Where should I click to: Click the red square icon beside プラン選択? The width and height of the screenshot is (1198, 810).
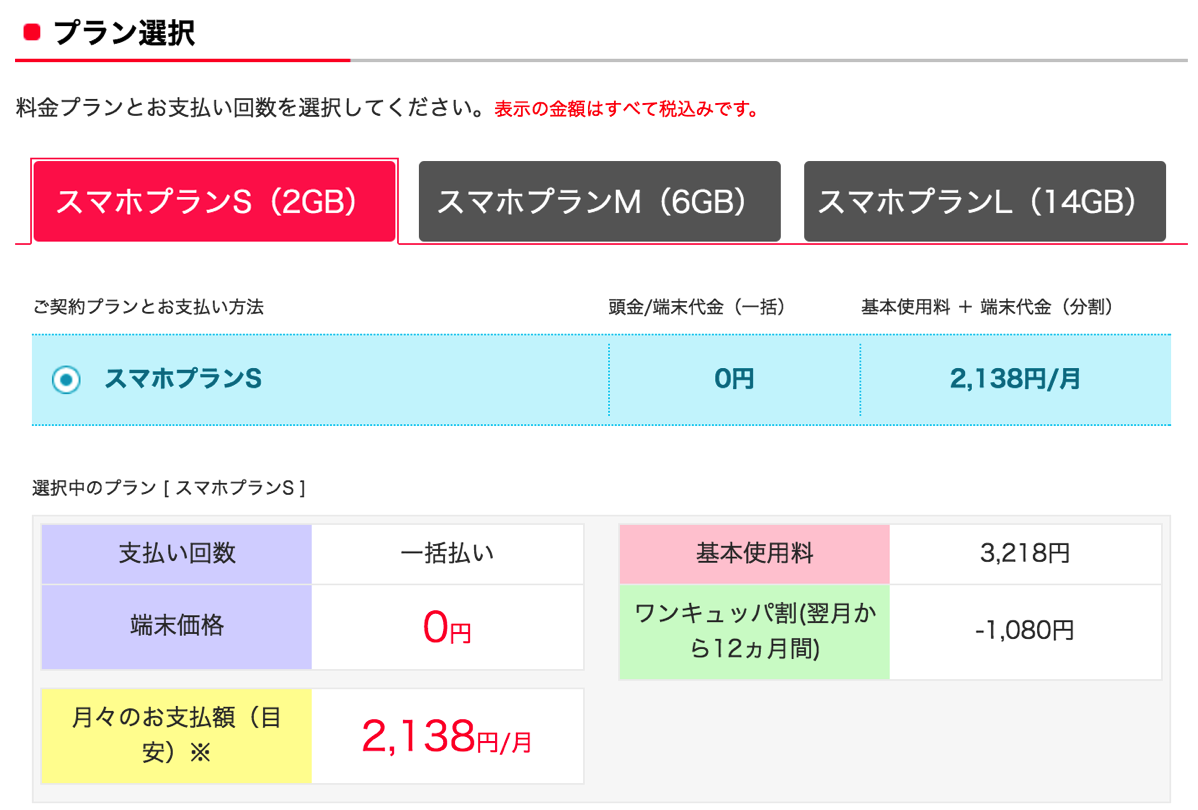[31, 32]
